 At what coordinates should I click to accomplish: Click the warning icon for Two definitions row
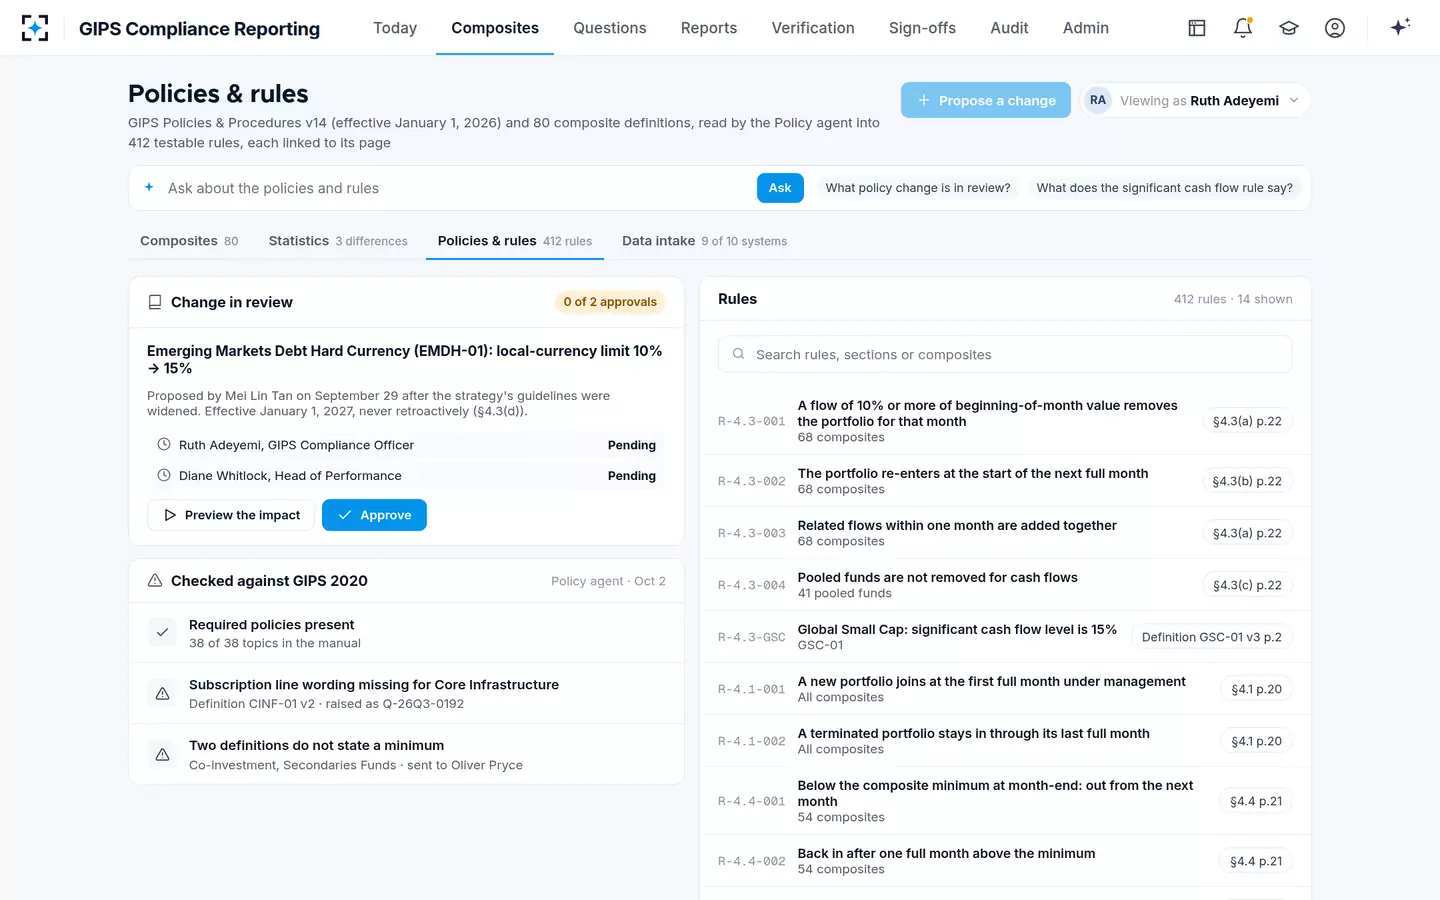click(x=162, y=754)
